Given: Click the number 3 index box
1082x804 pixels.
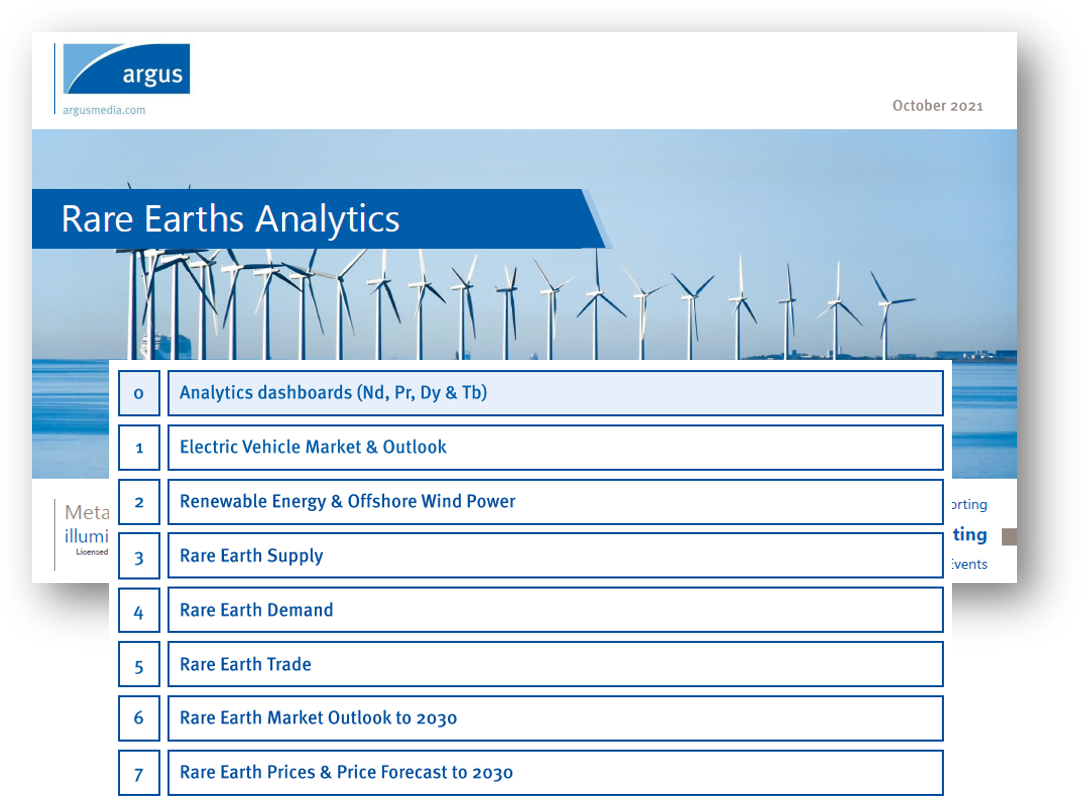Looking at the screenshot, I should click(138, 556).
